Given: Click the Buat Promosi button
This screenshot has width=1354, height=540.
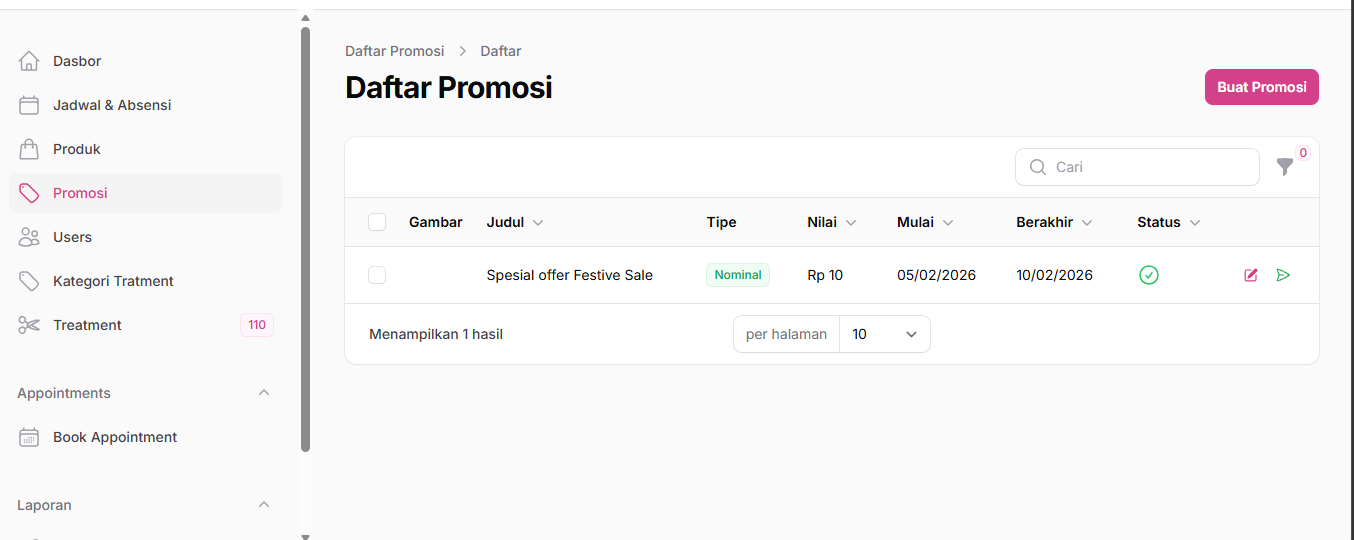Looking at the screenshot, I should [1261, 87].
